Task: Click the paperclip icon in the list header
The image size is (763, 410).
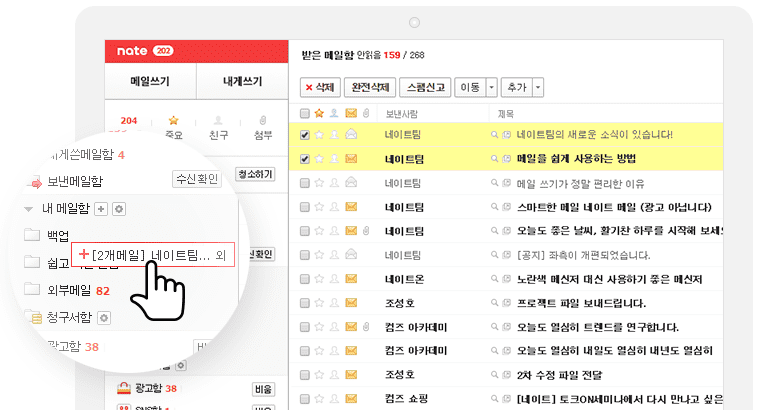Action: click(366, 113)
